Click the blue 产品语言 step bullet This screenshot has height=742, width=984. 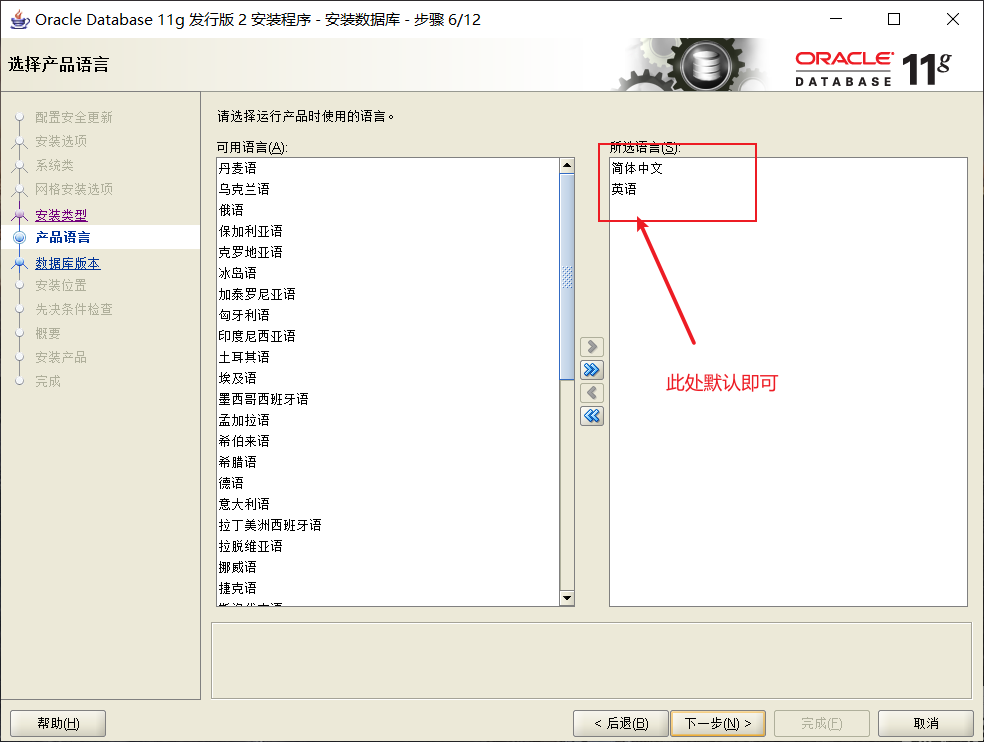(x=20, y=237)
